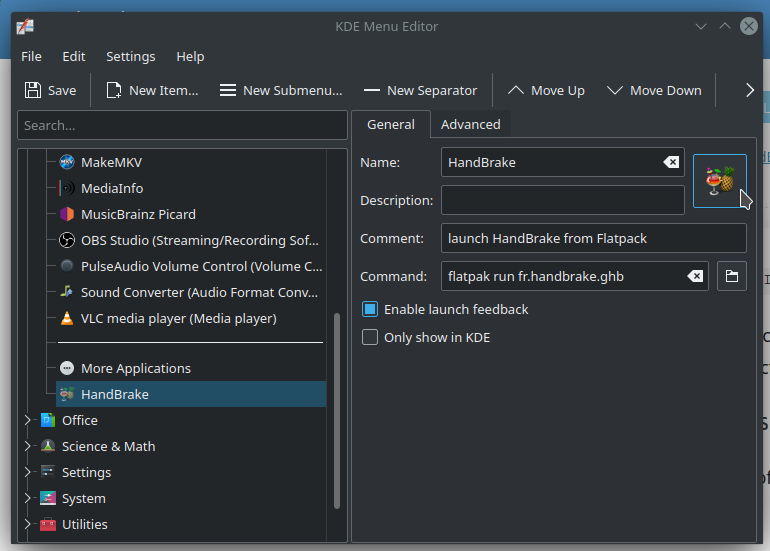The image size is (770, 551).
Task: Expand the Utilities category
Action: coord(28,524)
